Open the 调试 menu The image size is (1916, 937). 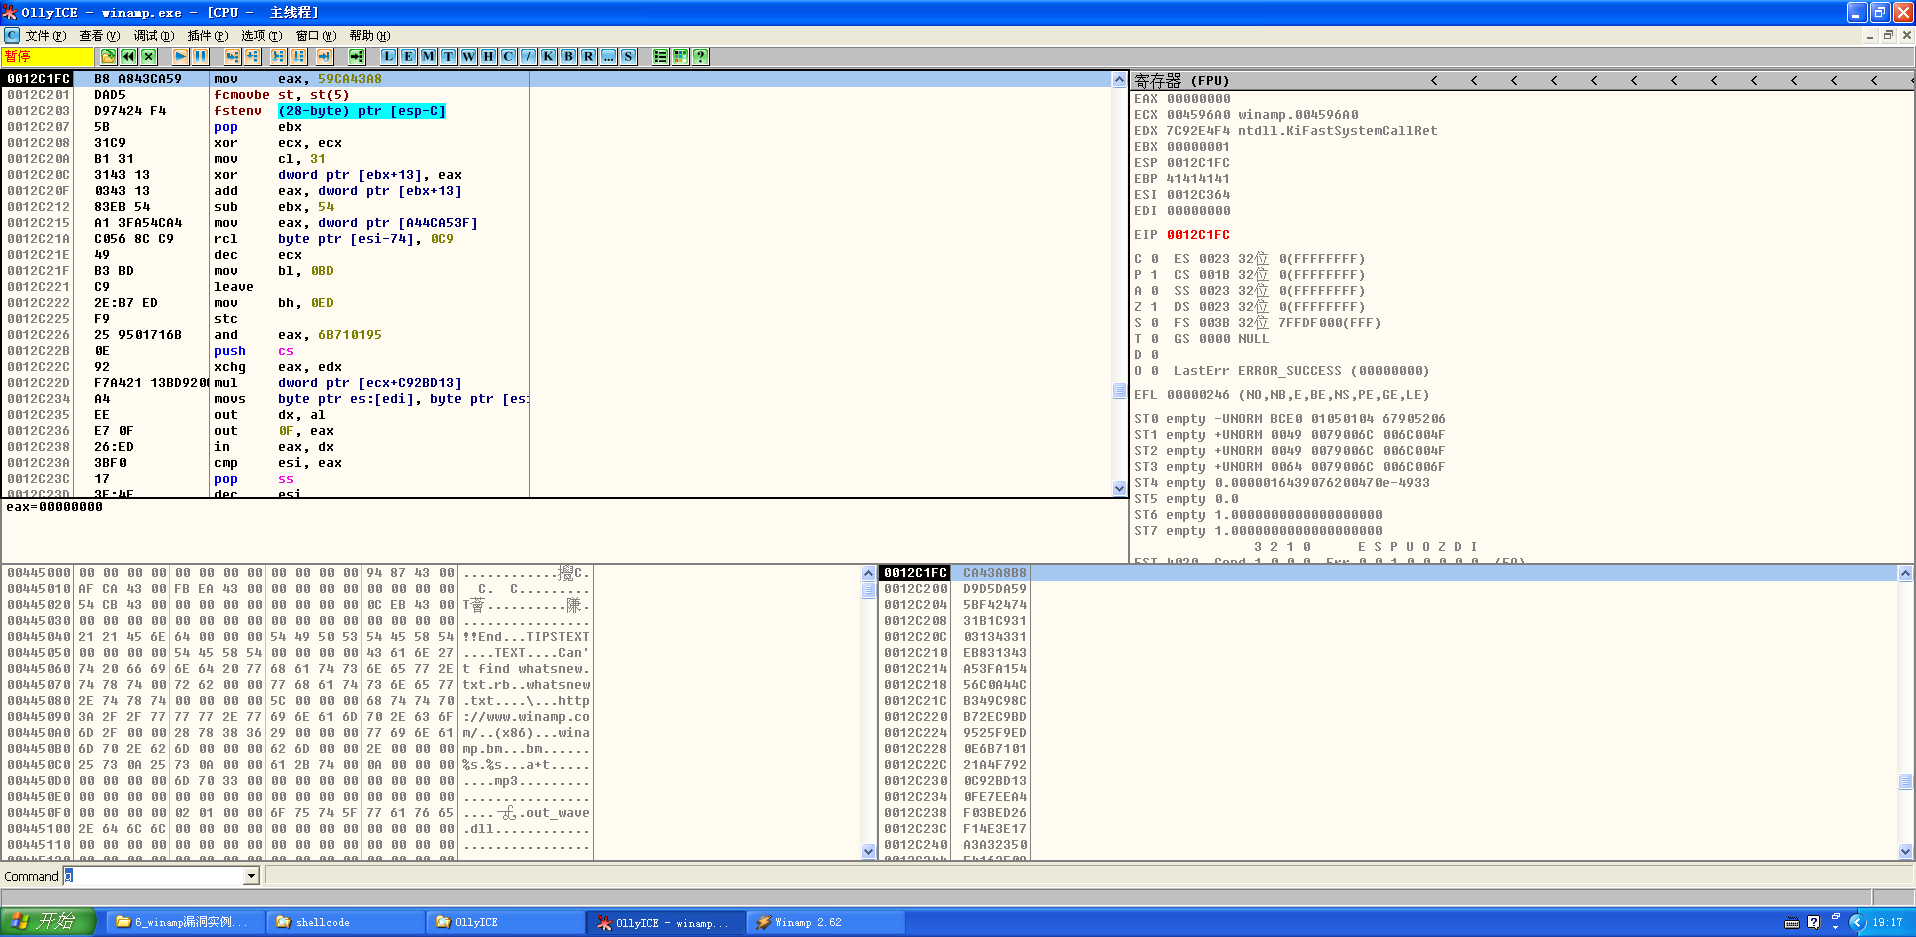(153, 35)
